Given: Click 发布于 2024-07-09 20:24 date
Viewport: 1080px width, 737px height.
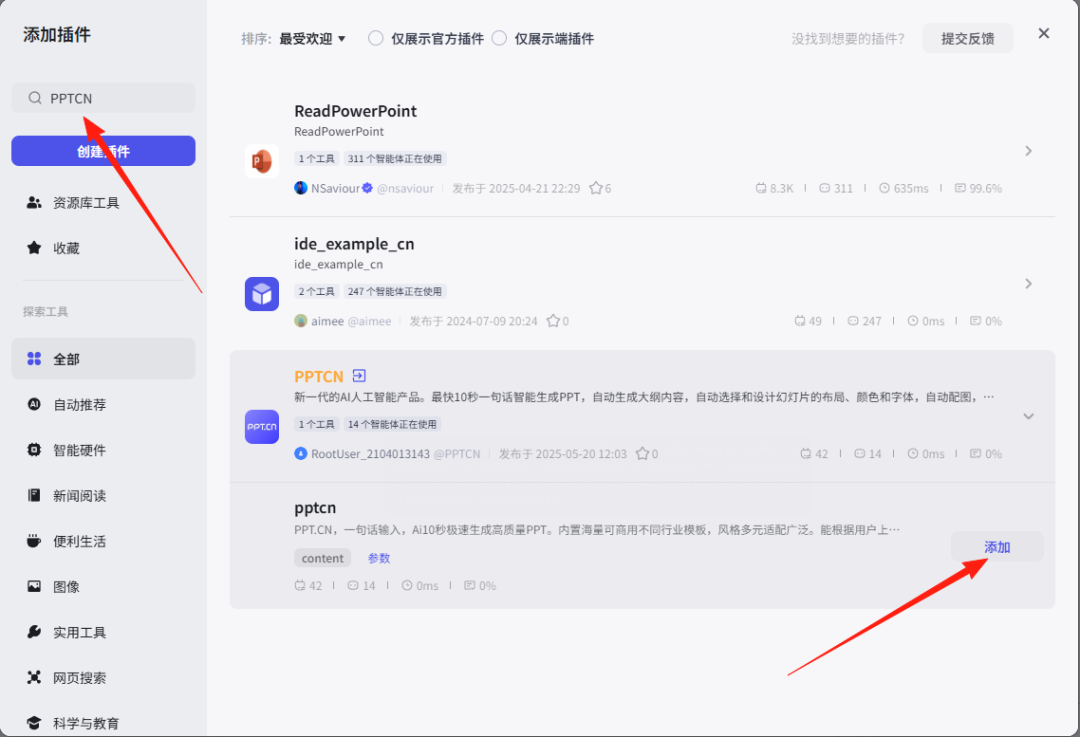Looking at the screenshot, I should point(473,321).
